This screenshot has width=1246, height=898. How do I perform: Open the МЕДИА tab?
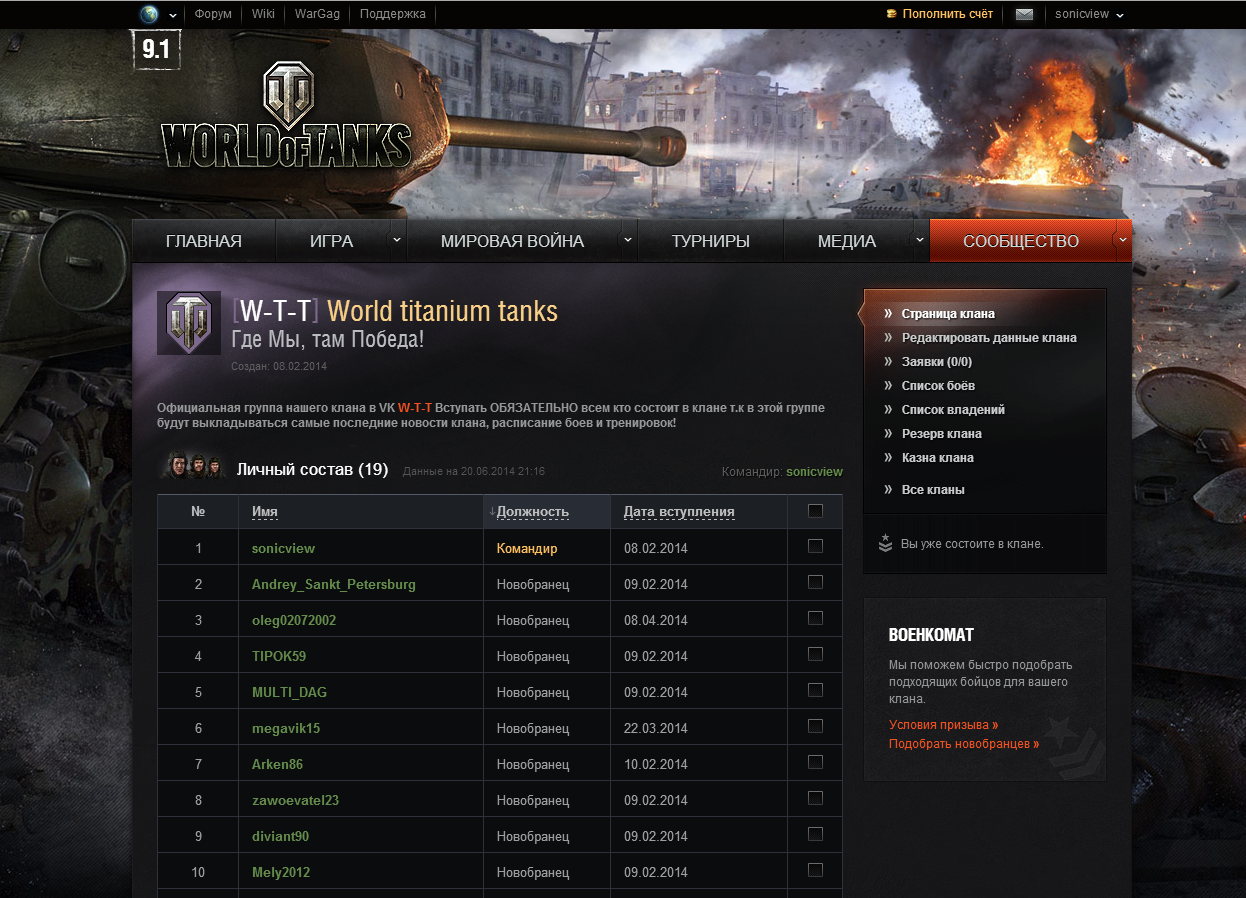847,241
